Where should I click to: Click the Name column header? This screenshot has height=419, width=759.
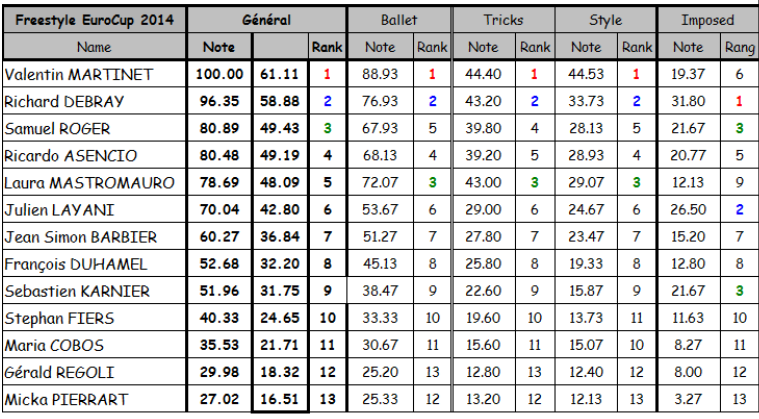pos(94,47)
